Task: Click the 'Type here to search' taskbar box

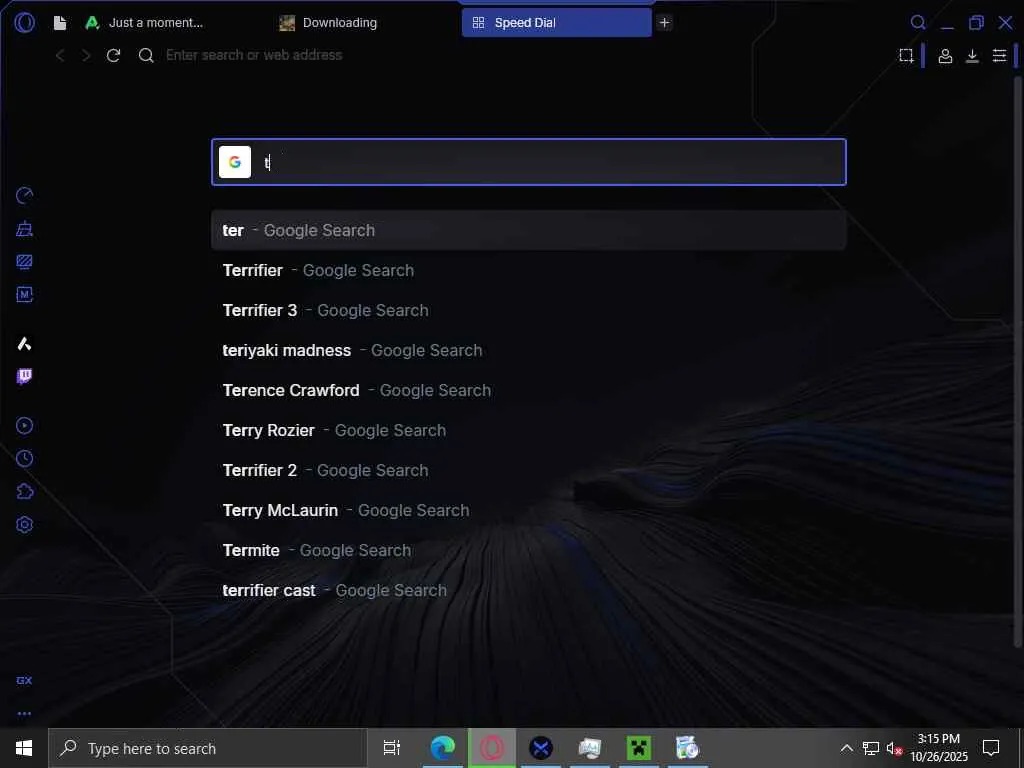Action: click(x=208, y=748)
